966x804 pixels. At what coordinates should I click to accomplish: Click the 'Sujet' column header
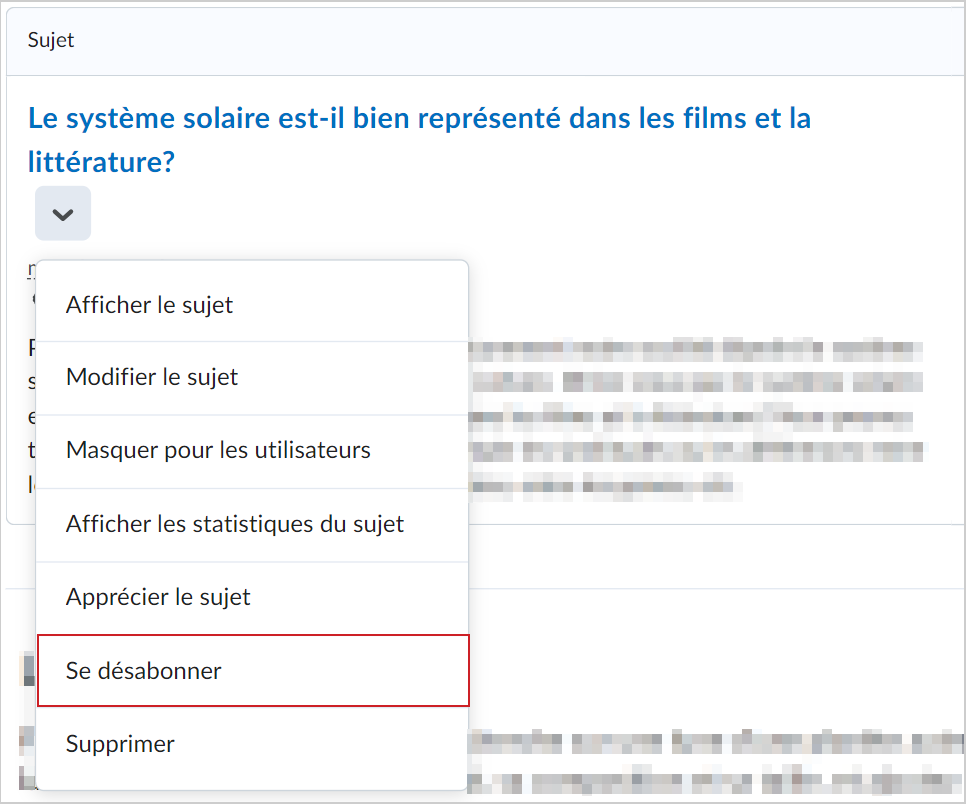pyautogui.click(x=51, y=40)
